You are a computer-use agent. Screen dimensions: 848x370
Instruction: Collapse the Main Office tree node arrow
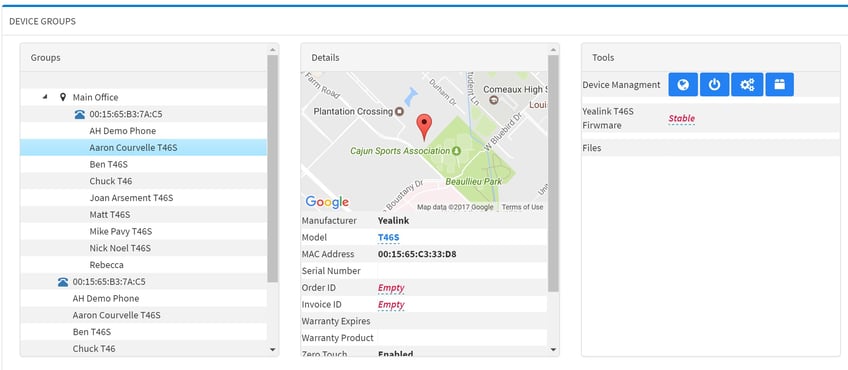point(45,97)
